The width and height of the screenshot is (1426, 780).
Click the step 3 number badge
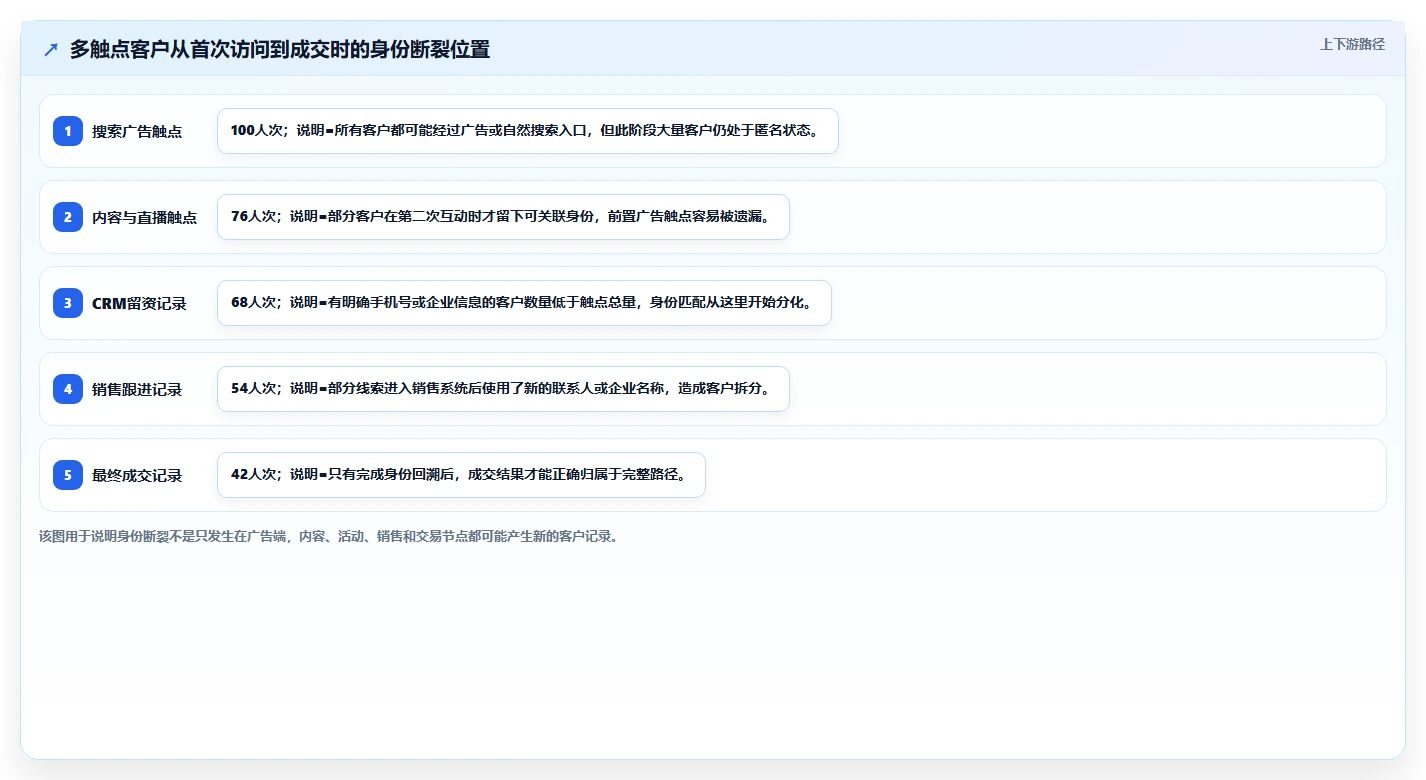click(68, 303)
